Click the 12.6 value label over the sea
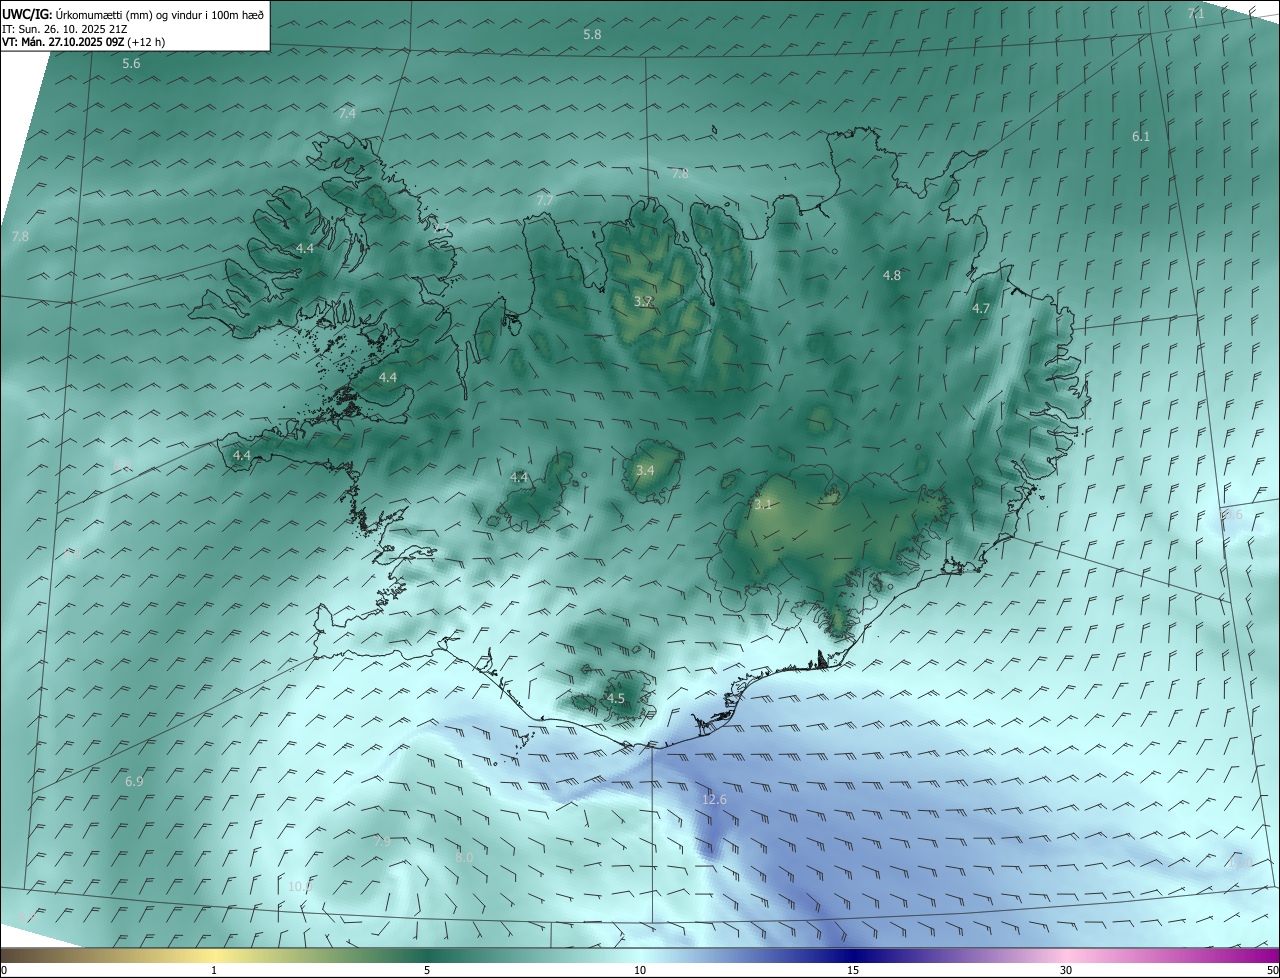Viewport: 1280px width, 978px height. point(714,799)
